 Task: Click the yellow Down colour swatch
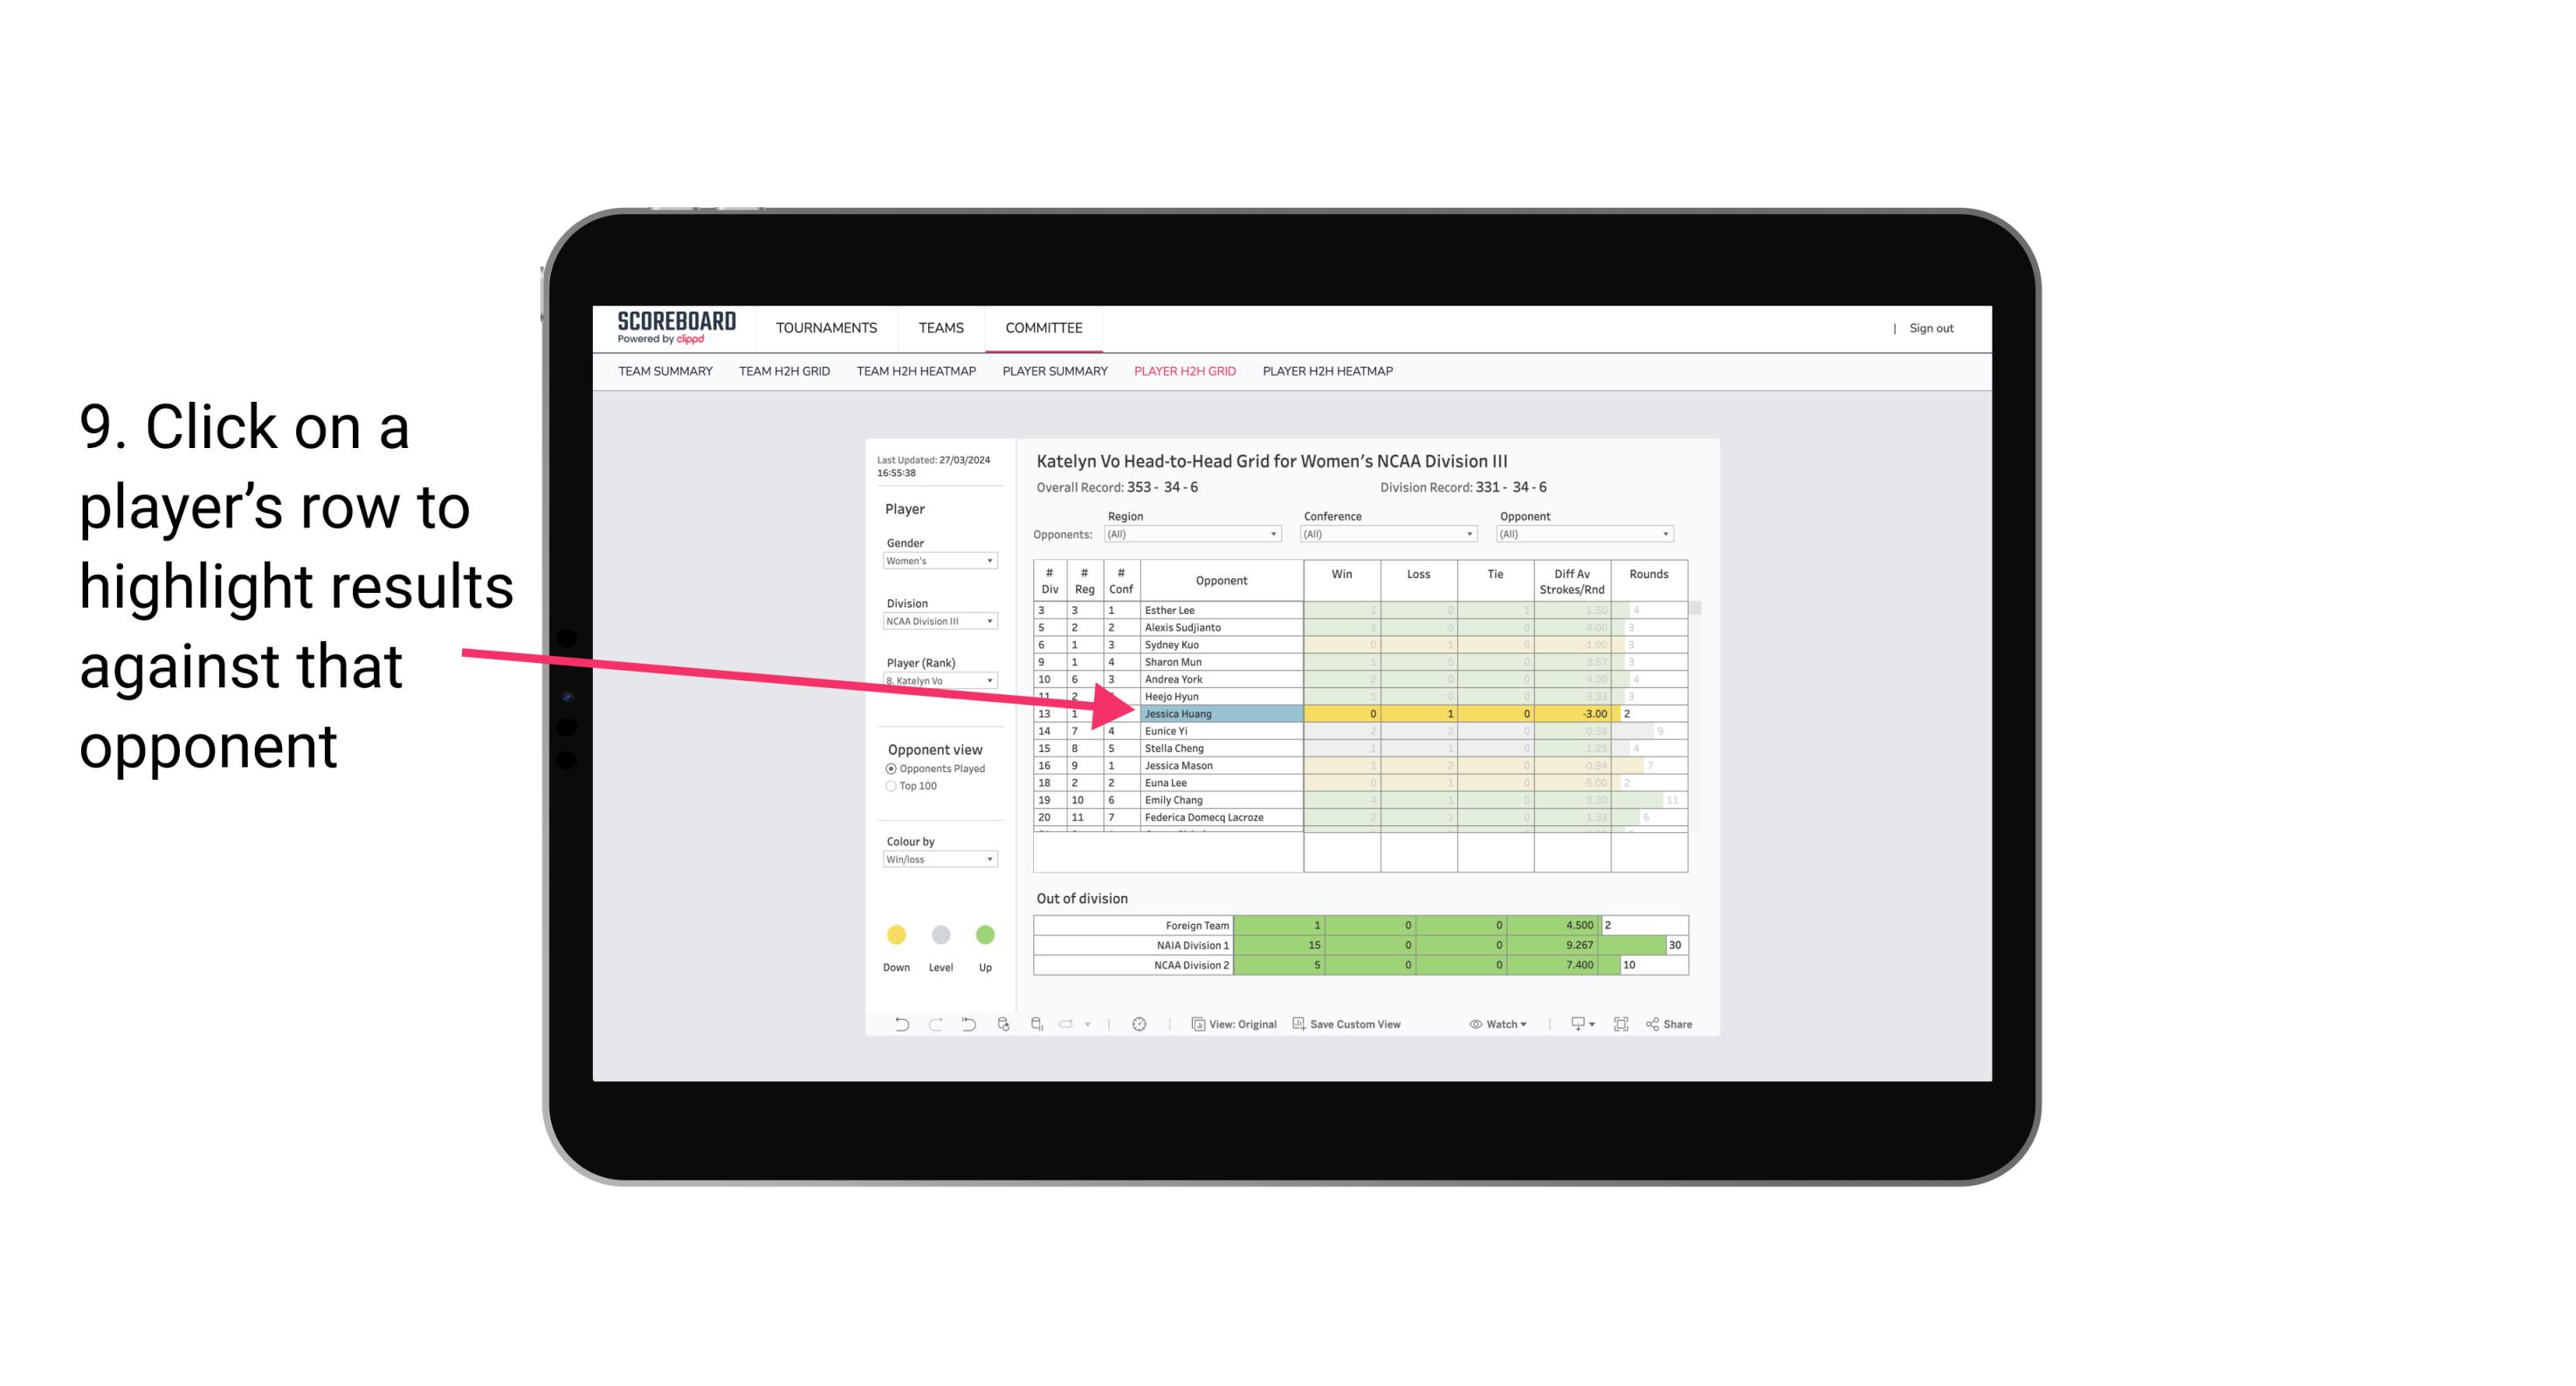tap(896, 932)
